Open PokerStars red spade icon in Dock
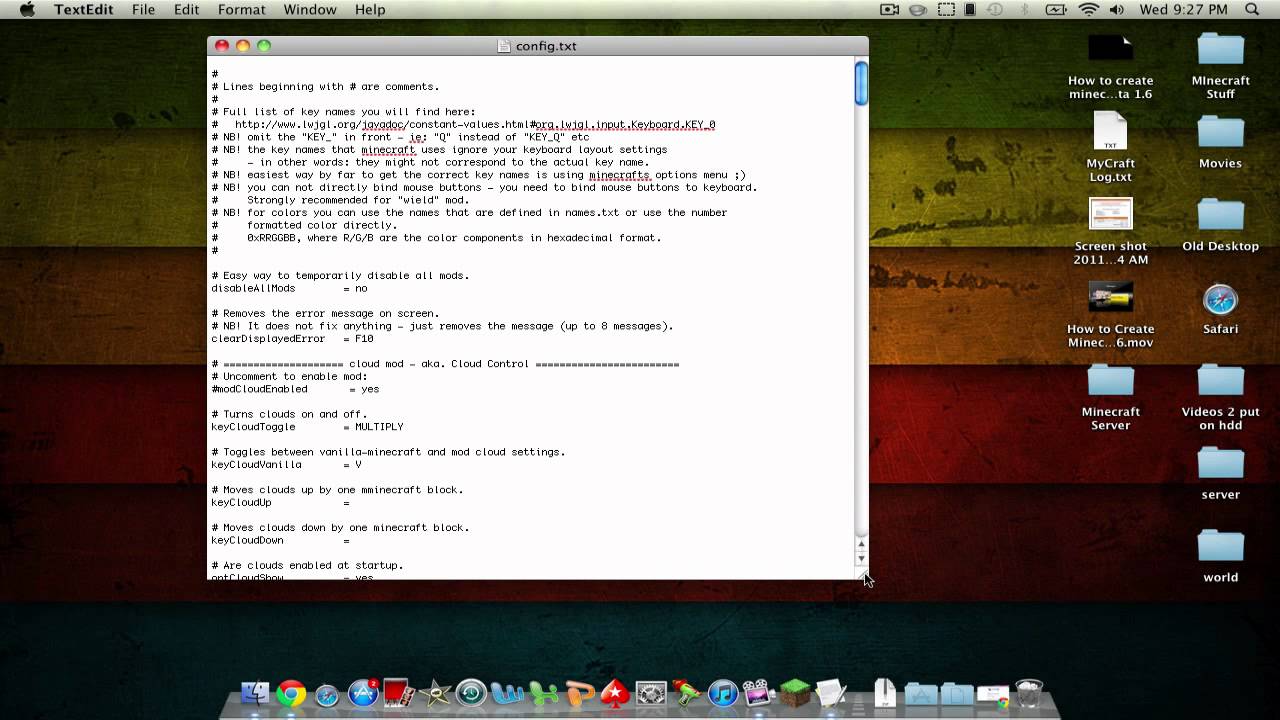The width and height of the screenshot is (1280, 720). click(x=615, y=692)
